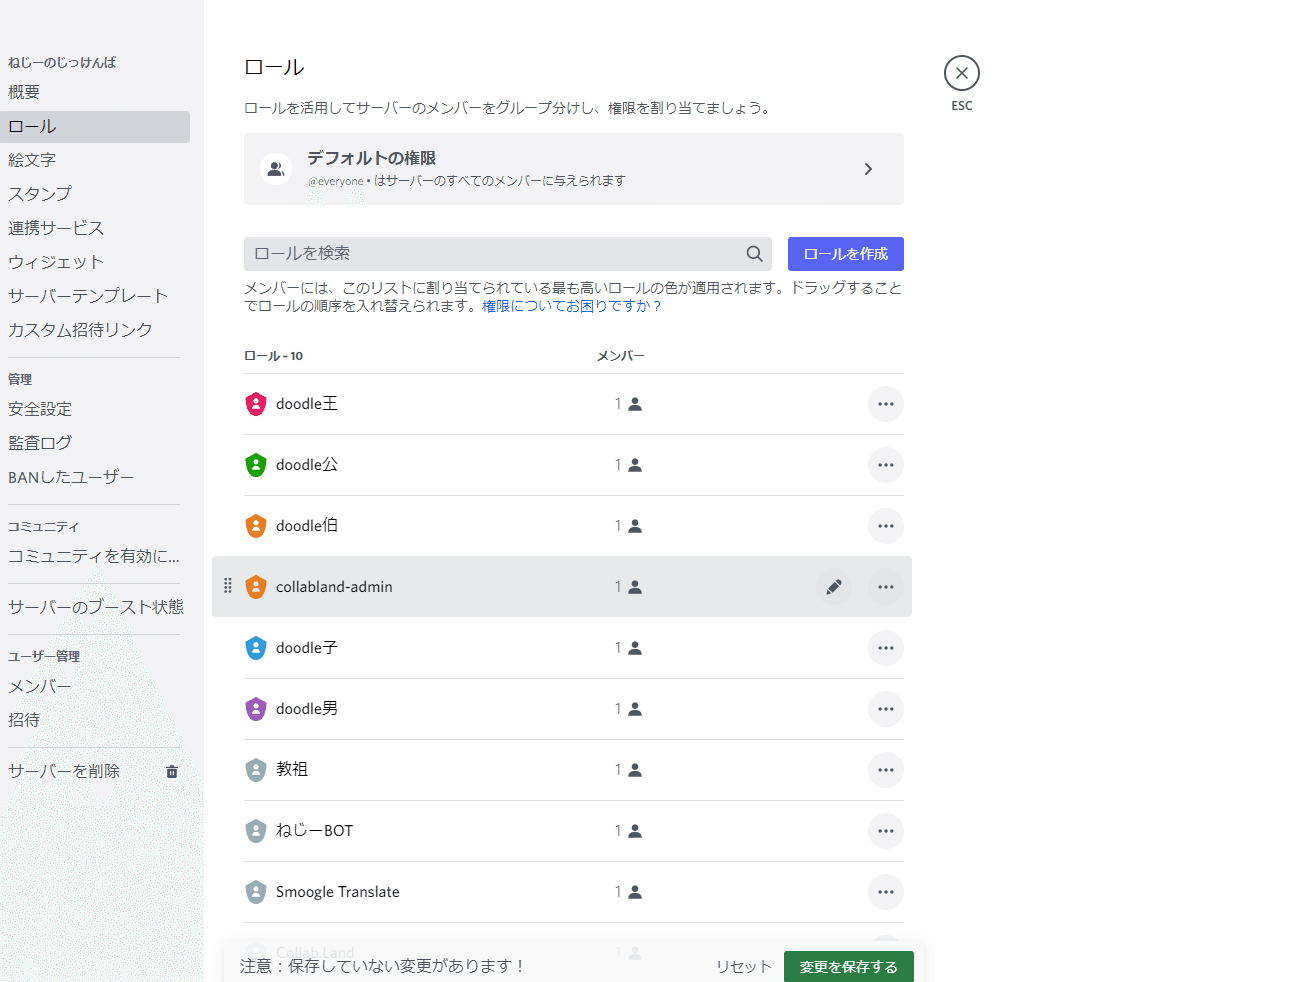Expand デフォルトの権限 with its chevron
Viewport: 1294px width, 982px height.
pyautogui.click(x=868, y=168)
